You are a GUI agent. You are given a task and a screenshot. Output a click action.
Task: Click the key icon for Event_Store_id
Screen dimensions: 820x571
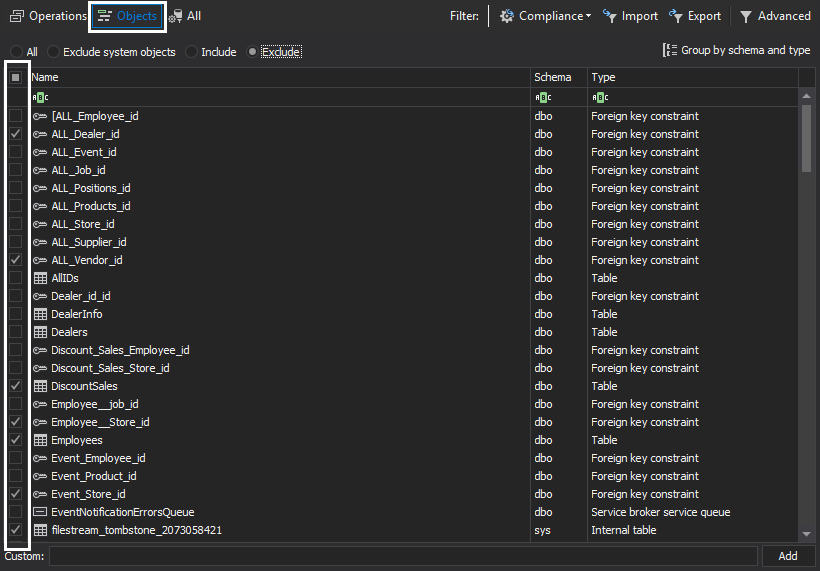click(x=40, y=494)
